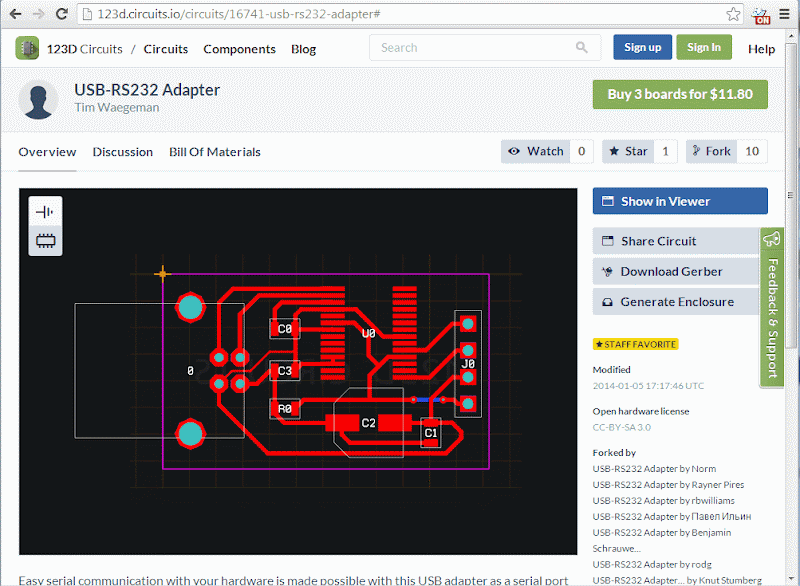Click the extension icon labeled ON
This screenshot has height=586, width=800.
(x=761, y=15)
